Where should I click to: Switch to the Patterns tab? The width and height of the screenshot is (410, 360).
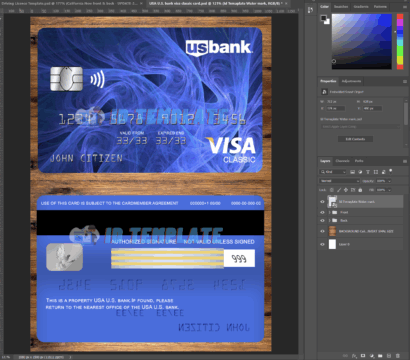(x=380, y=7)
